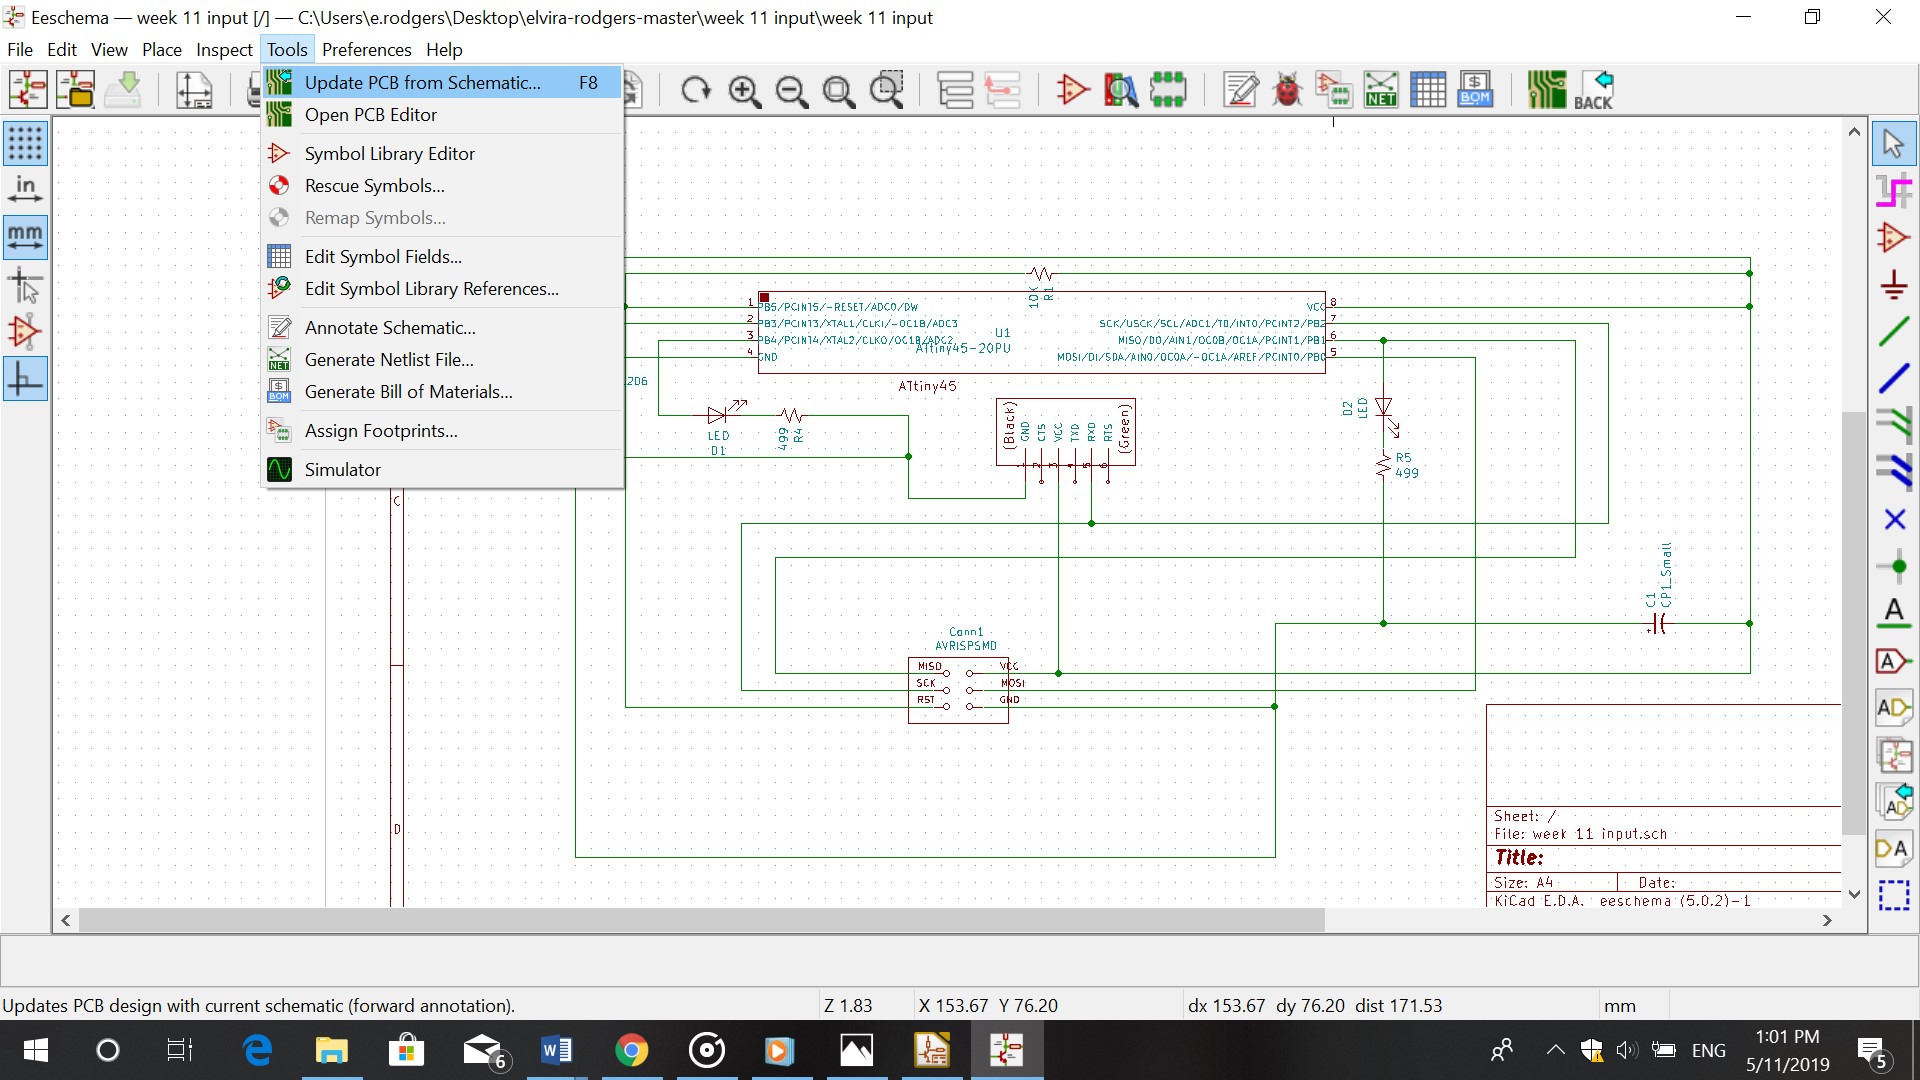The height and width of the screenshot is (1080, 1920).
Task: Click the Generate Netlist toolbar icon
Action: (1381, 90)
